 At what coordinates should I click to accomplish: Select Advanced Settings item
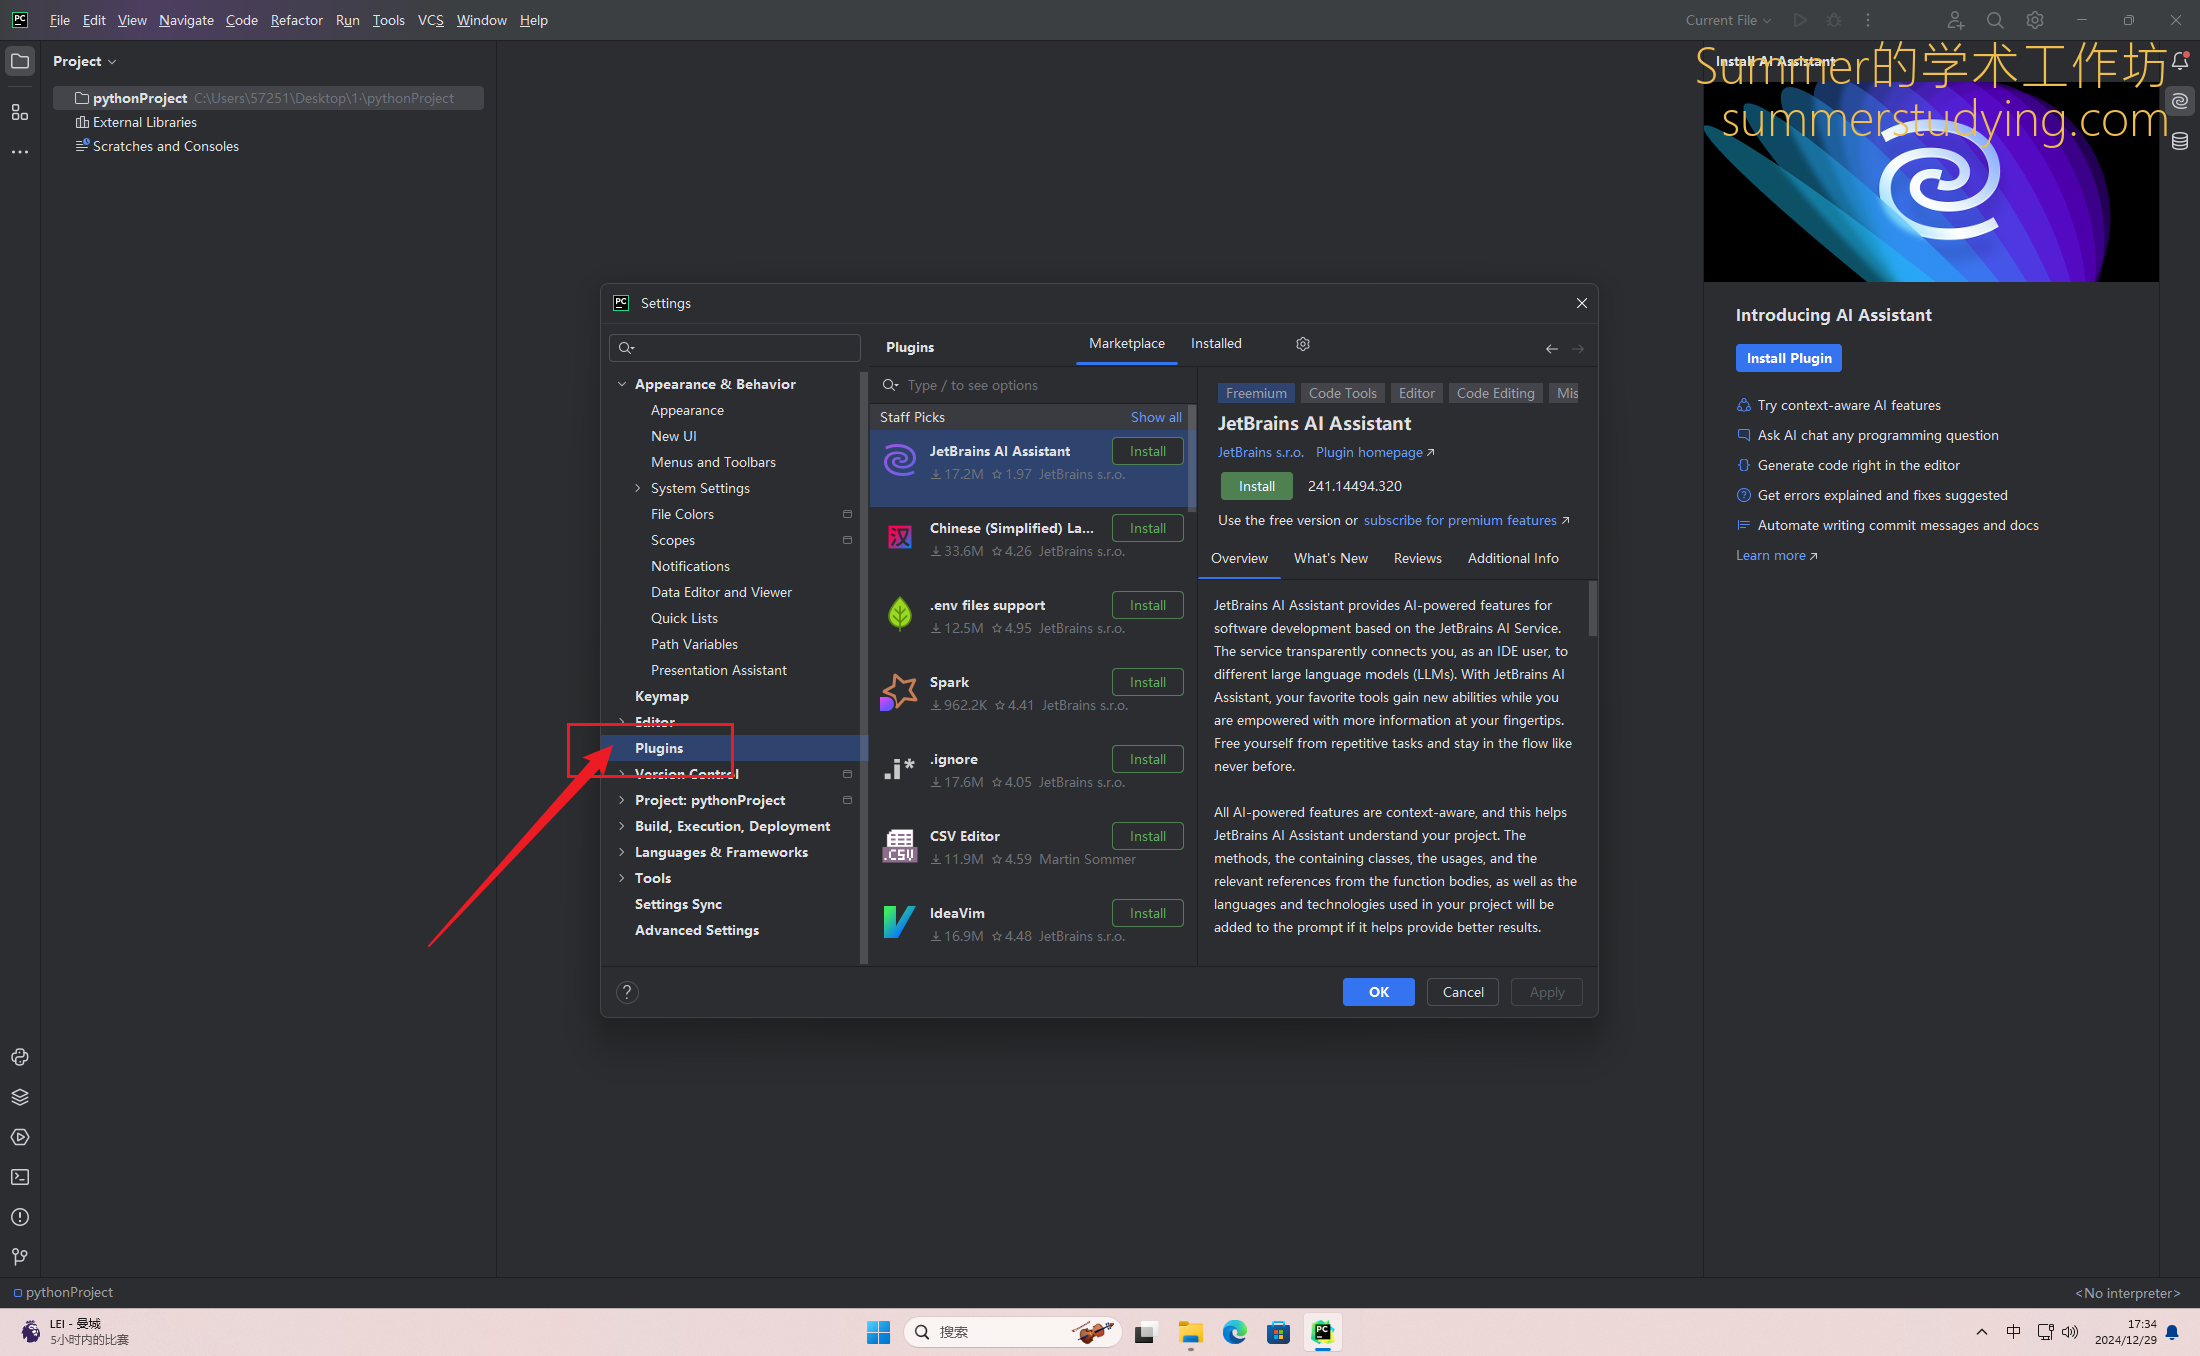[697, 930]
